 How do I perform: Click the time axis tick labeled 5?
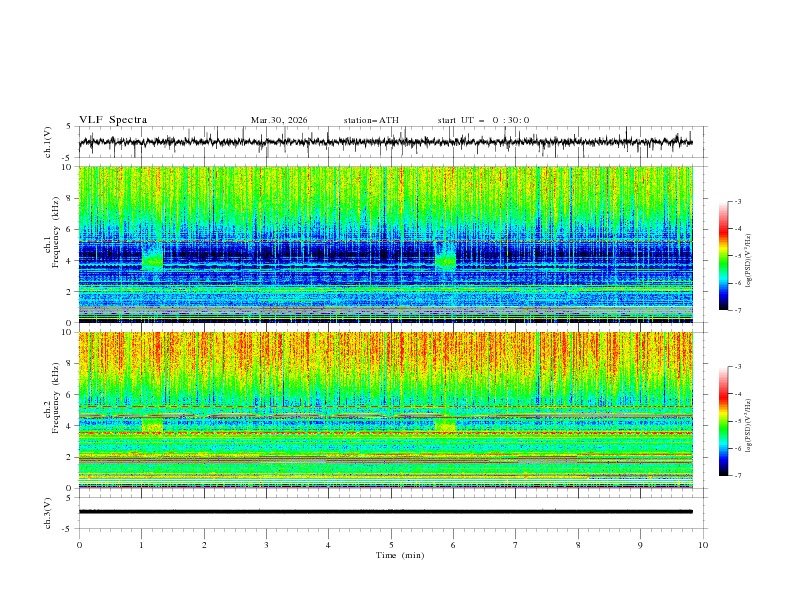[391, 545]
